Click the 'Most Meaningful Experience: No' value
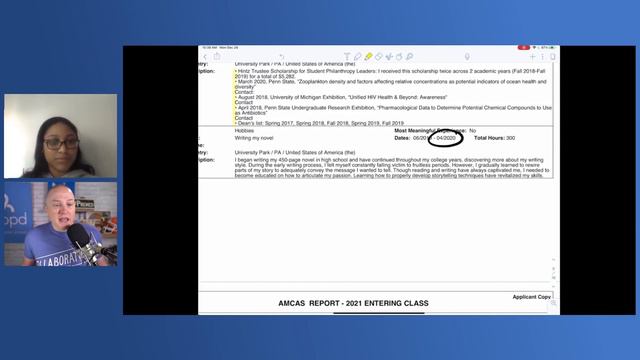Screen dimensions: 640x360 [435, 131]
